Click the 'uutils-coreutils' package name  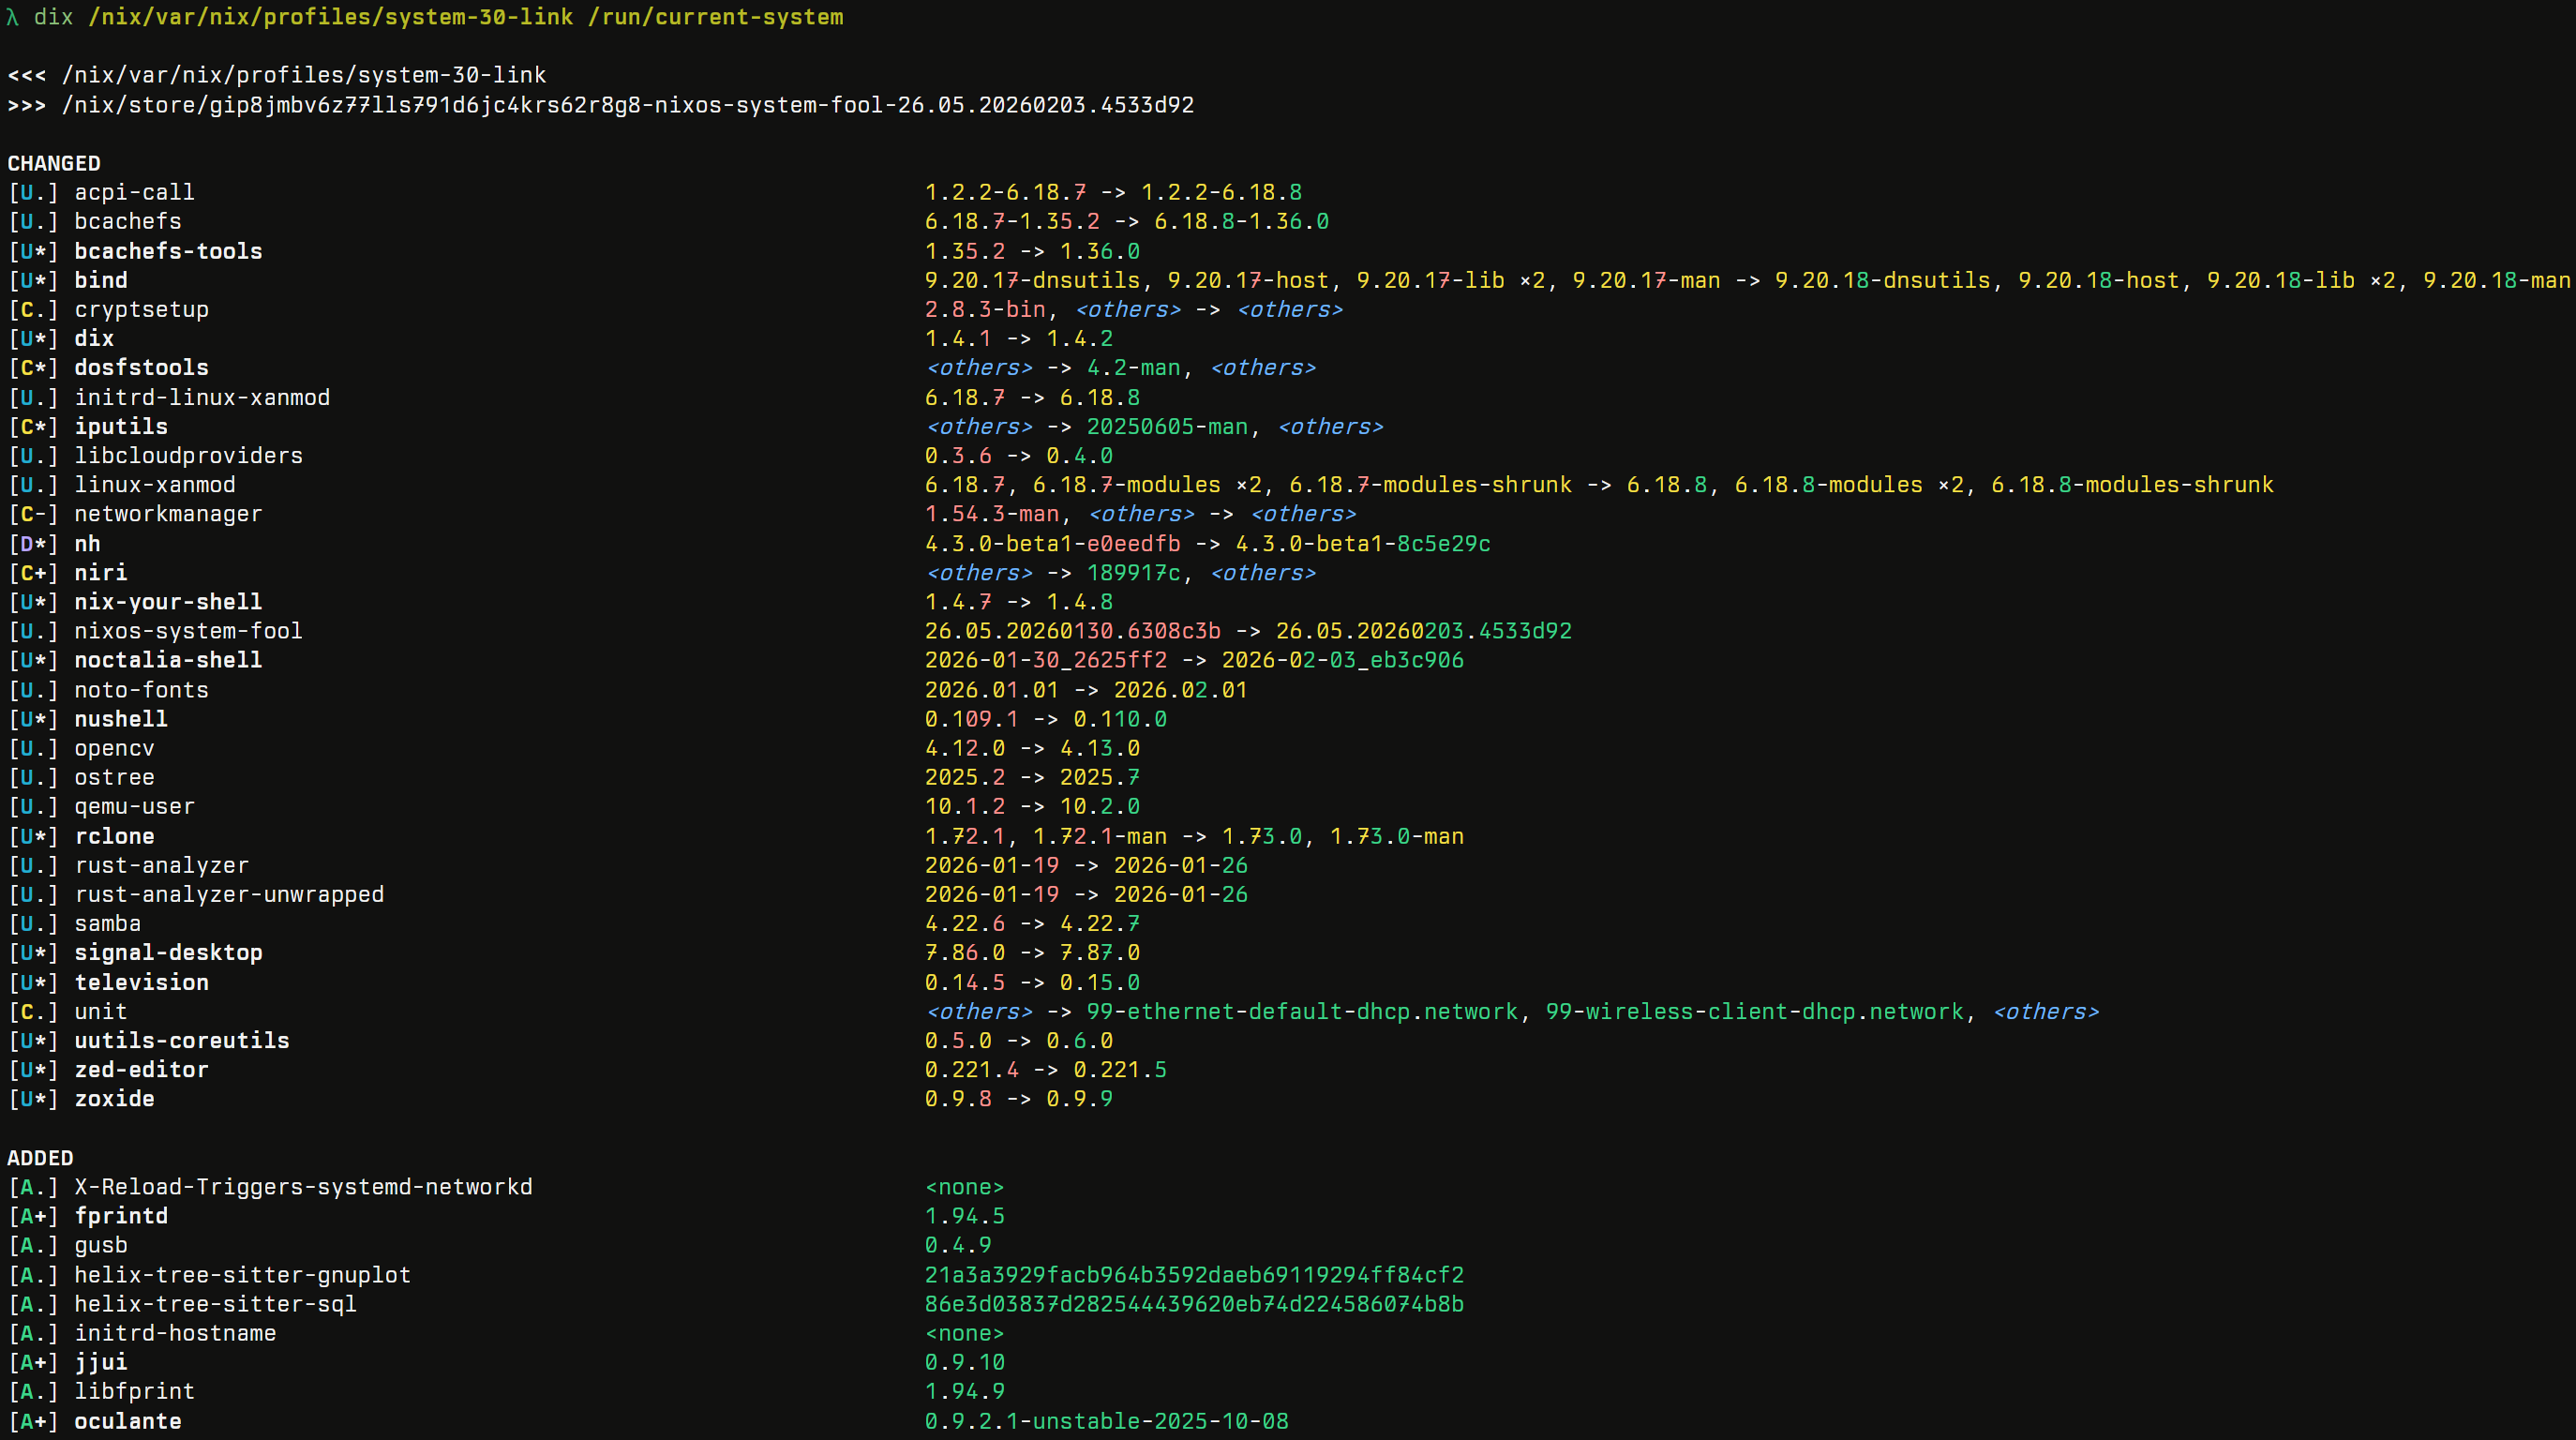coord(182,1040)
